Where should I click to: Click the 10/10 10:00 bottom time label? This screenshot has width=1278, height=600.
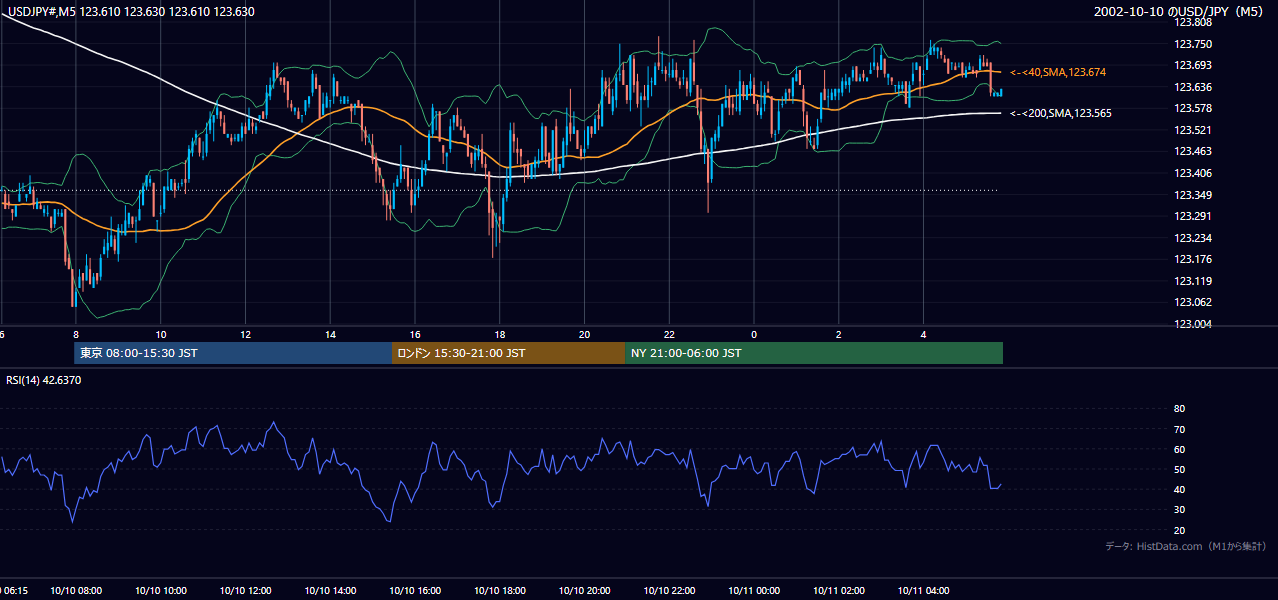(160, 591)
